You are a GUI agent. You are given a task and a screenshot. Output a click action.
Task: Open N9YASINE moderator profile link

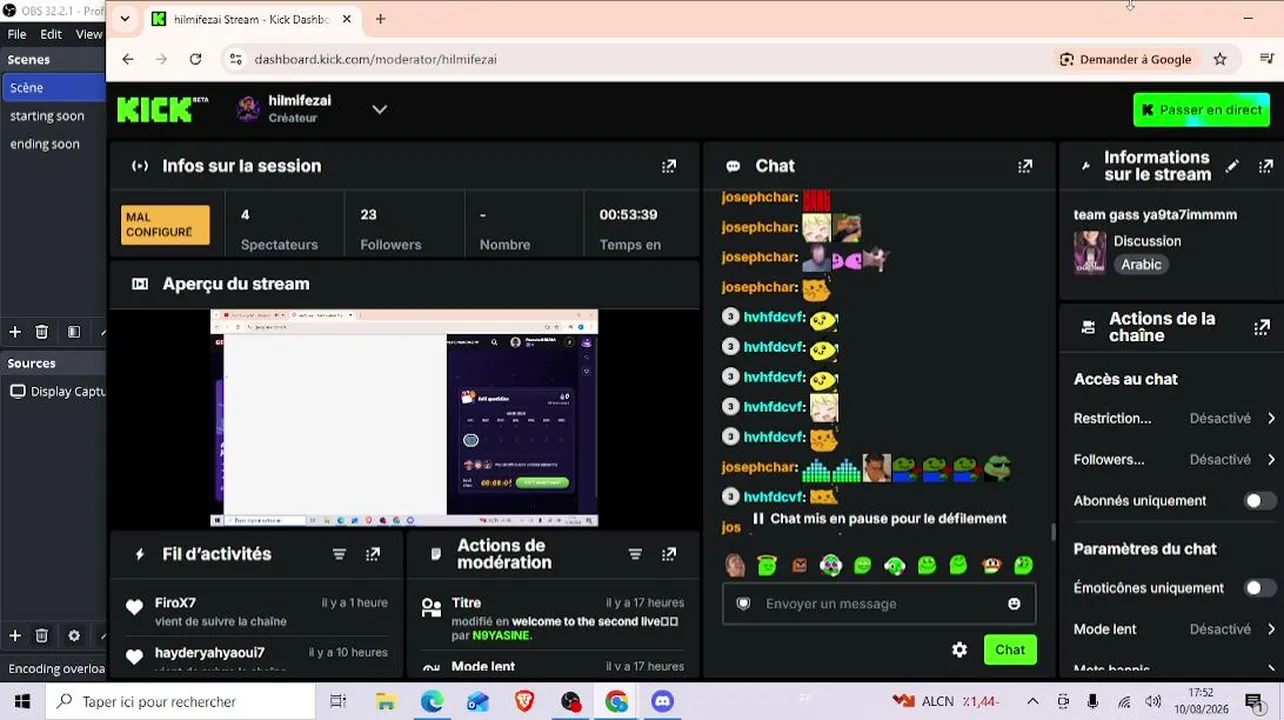[502, 635]
